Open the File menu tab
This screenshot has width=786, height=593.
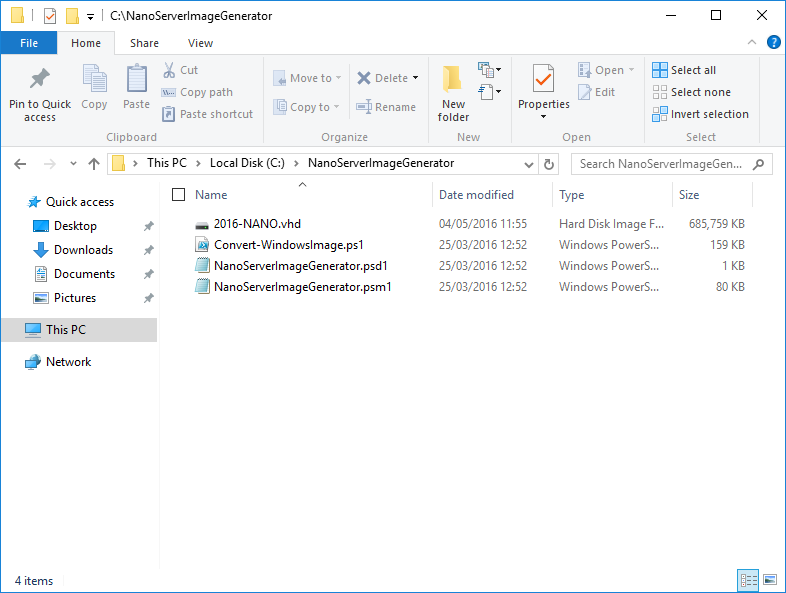(29, 43)
